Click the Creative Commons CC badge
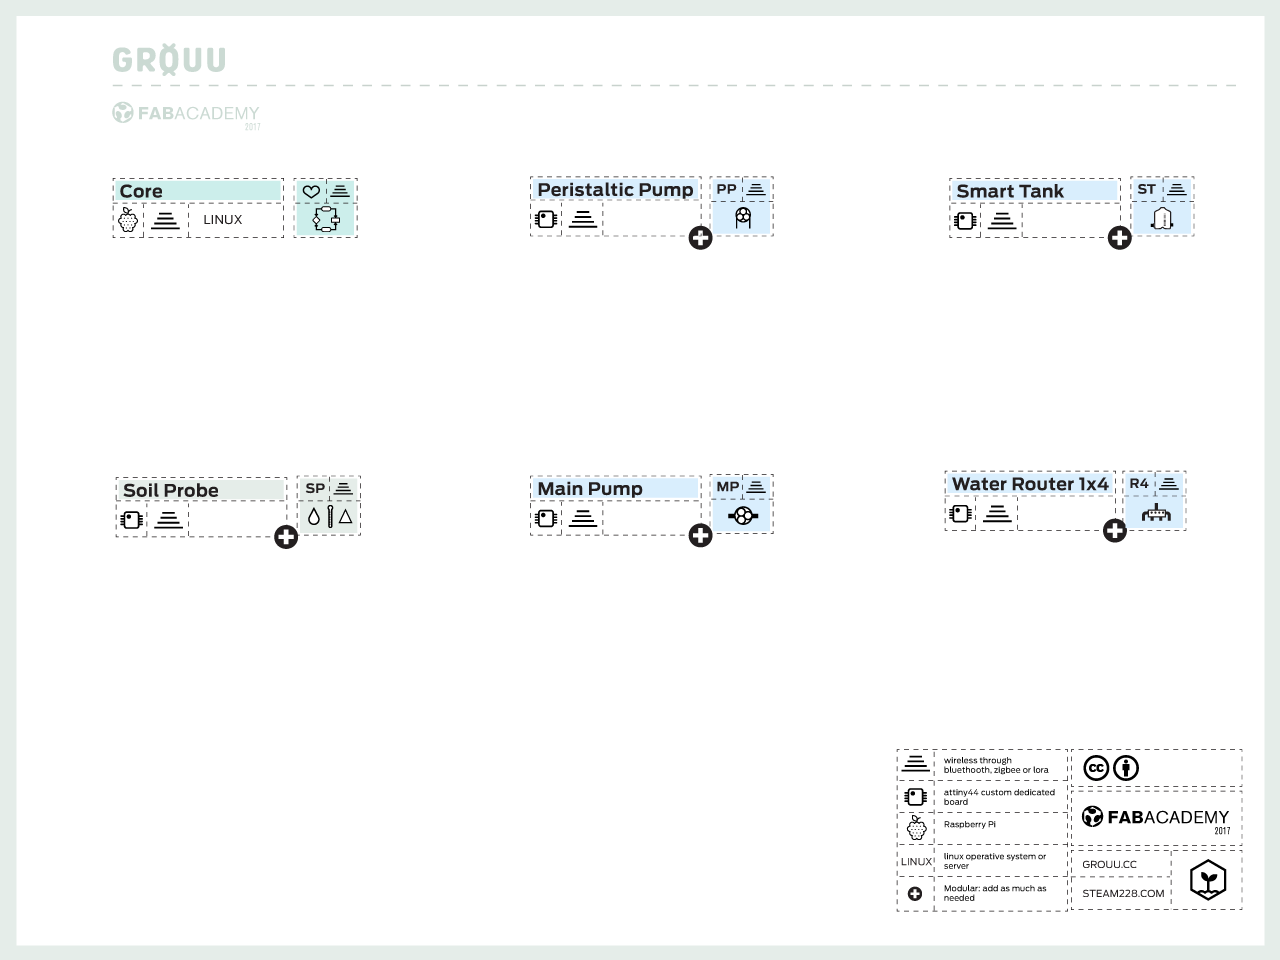Image resolution: width=1280 pixels, height=960 pixels. pyautogui.click(x=1095, y=768)
